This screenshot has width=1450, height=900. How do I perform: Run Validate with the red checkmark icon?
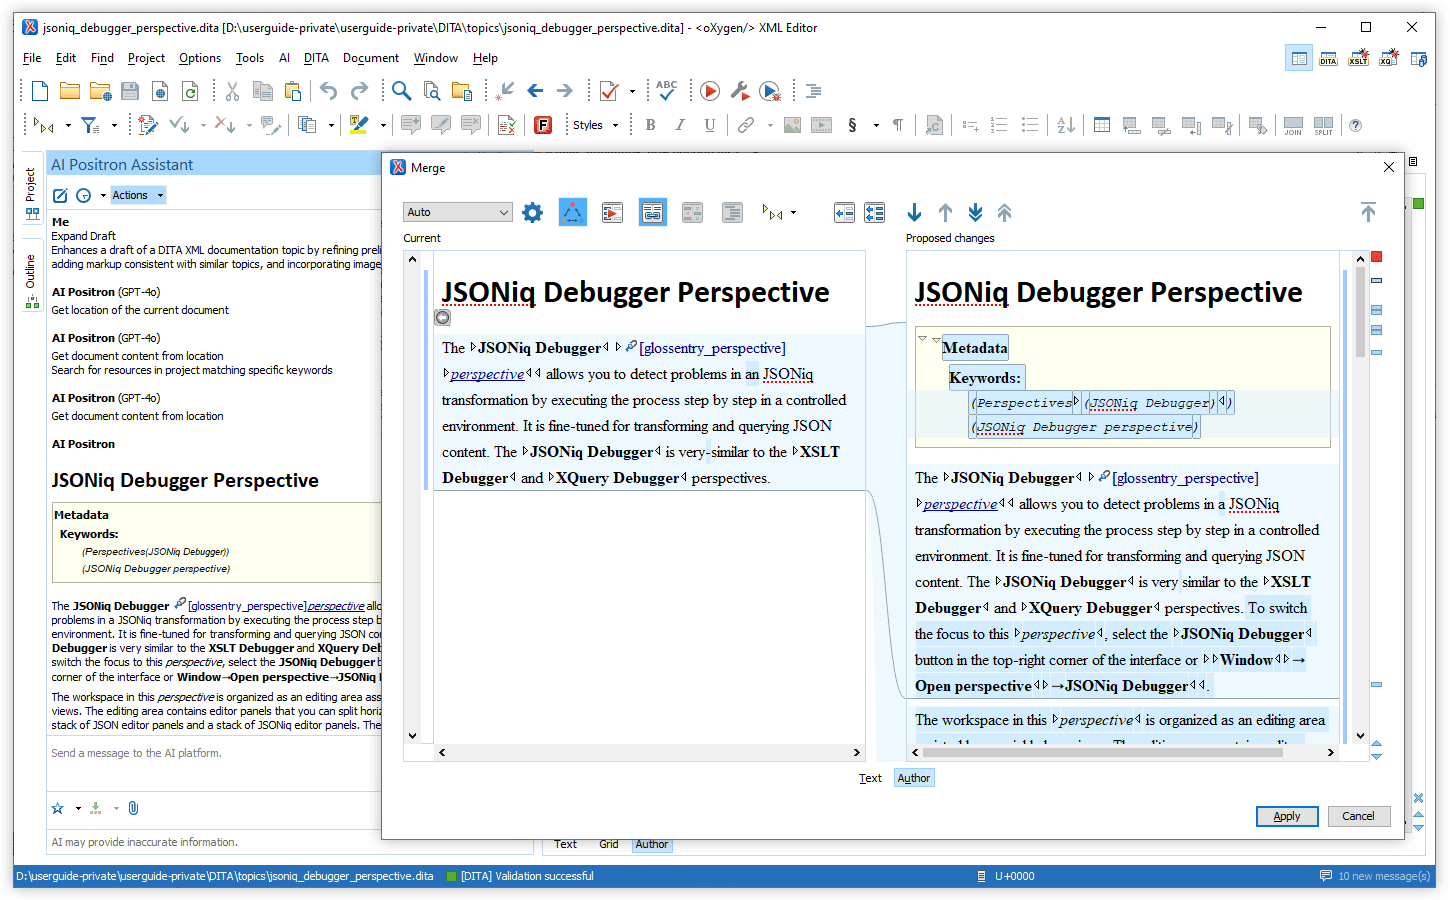pyautogui.click(x=609, y=92)
